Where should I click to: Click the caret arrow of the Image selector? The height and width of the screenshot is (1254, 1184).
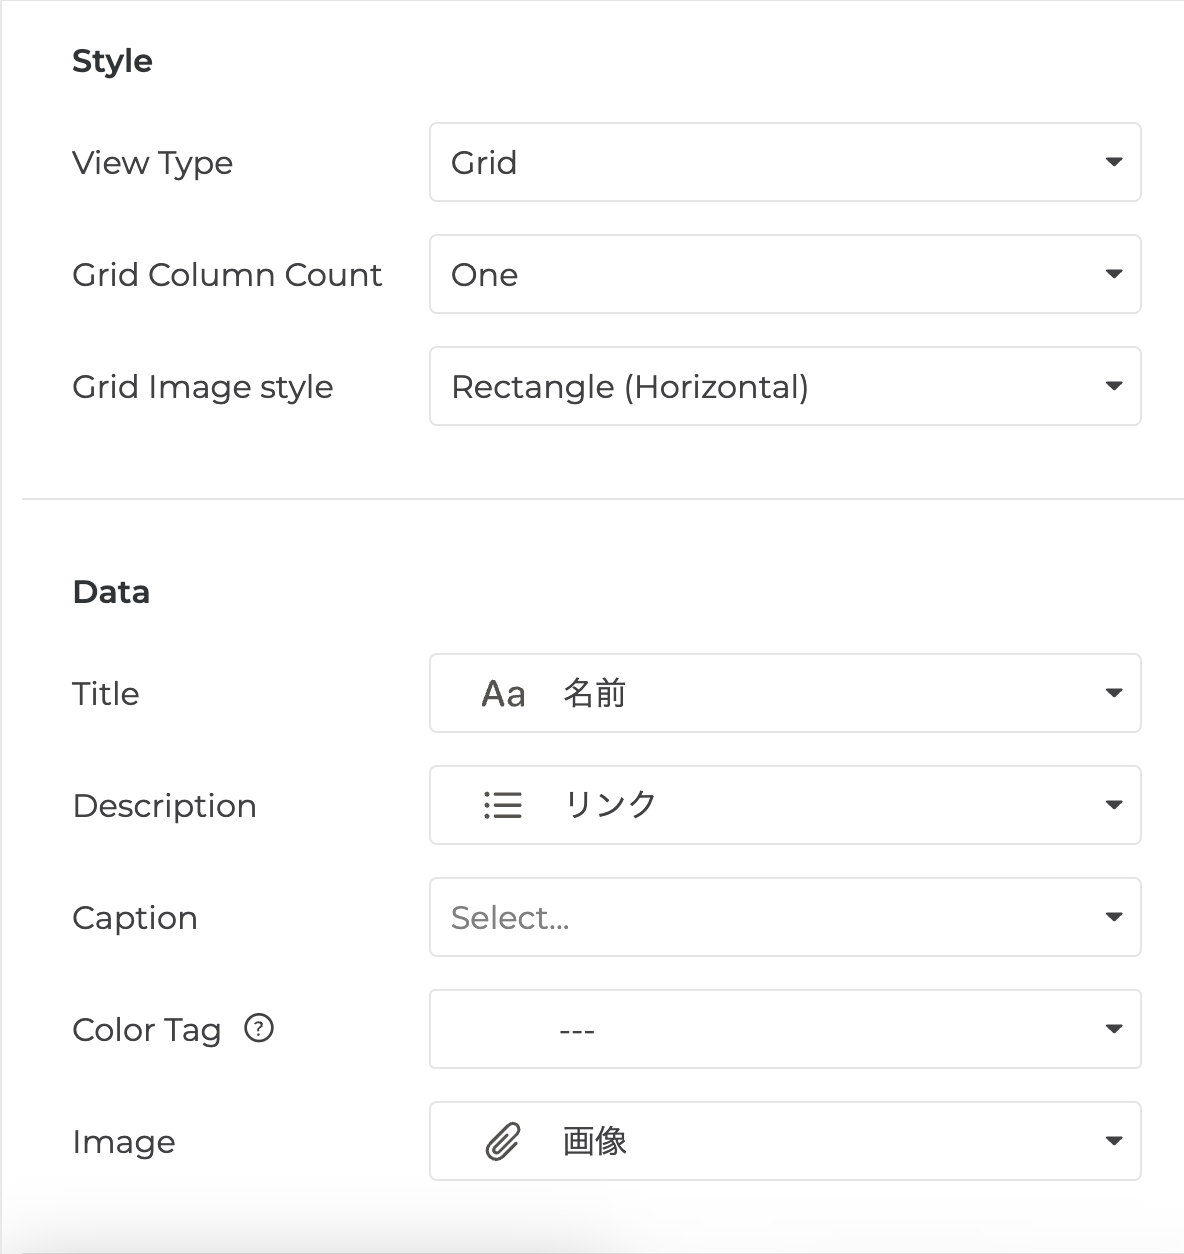coord(1113,1141)
